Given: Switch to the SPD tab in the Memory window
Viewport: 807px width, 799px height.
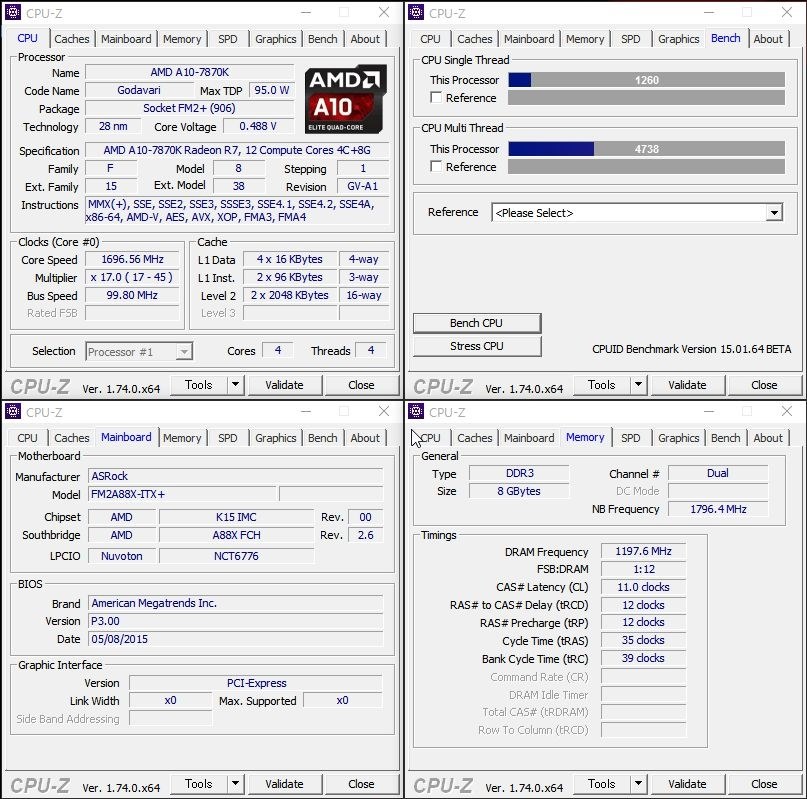Looking at the screenshot, I should 631,437.
